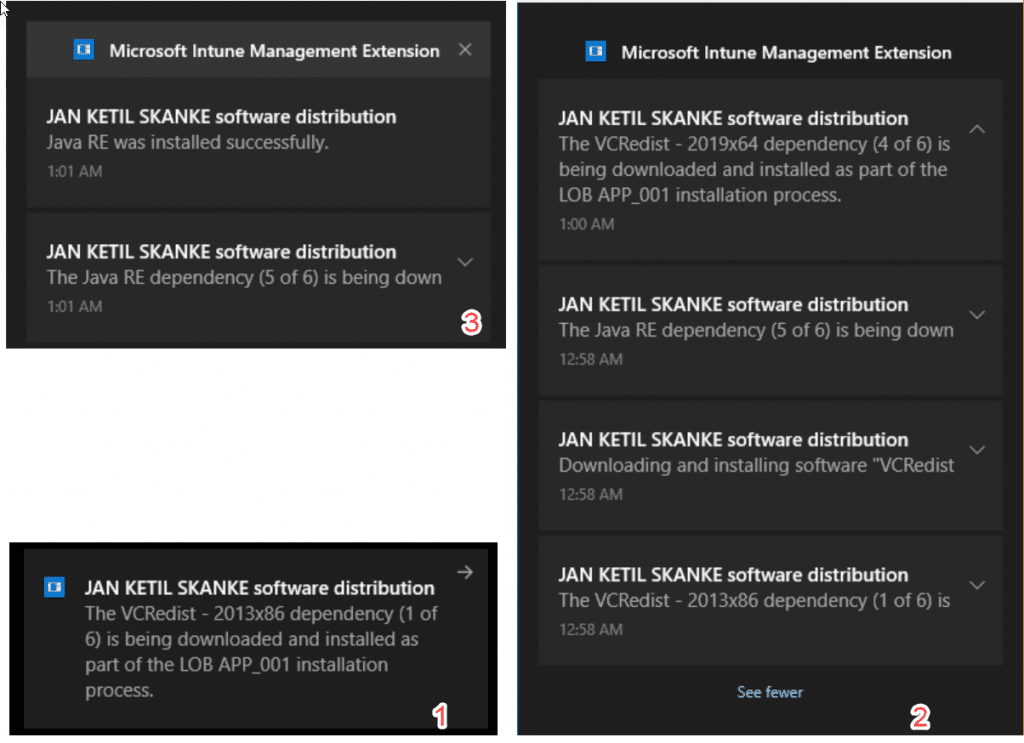Dismiss the top-left Intune notification group
This screenshot has height=743, width=1024.
click(465, 50)
